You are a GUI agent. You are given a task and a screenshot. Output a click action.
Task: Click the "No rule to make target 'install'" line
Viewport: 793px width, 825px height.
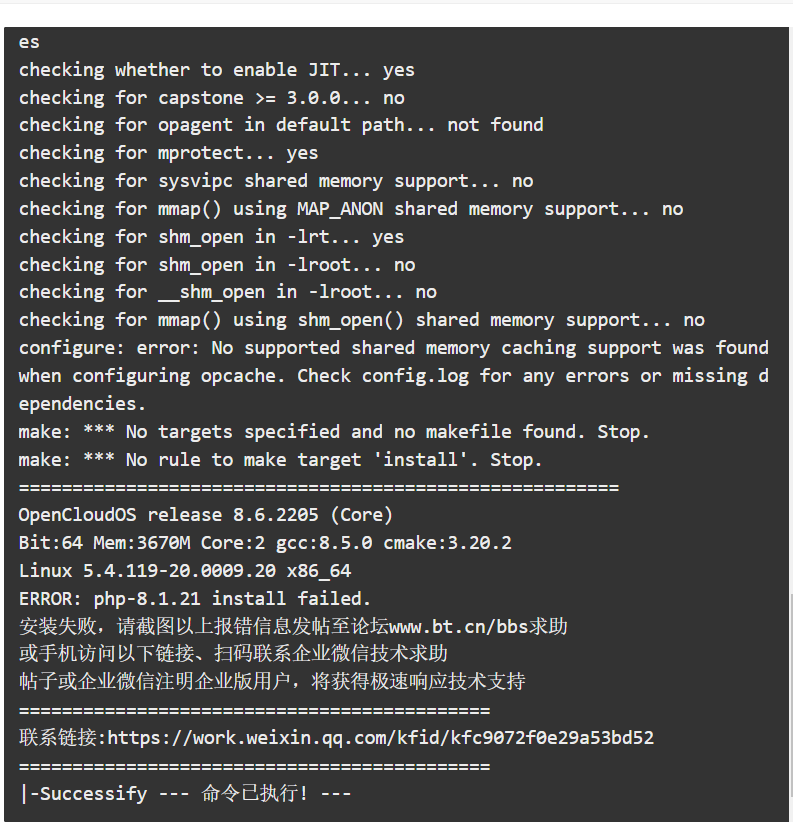point(280,459)
